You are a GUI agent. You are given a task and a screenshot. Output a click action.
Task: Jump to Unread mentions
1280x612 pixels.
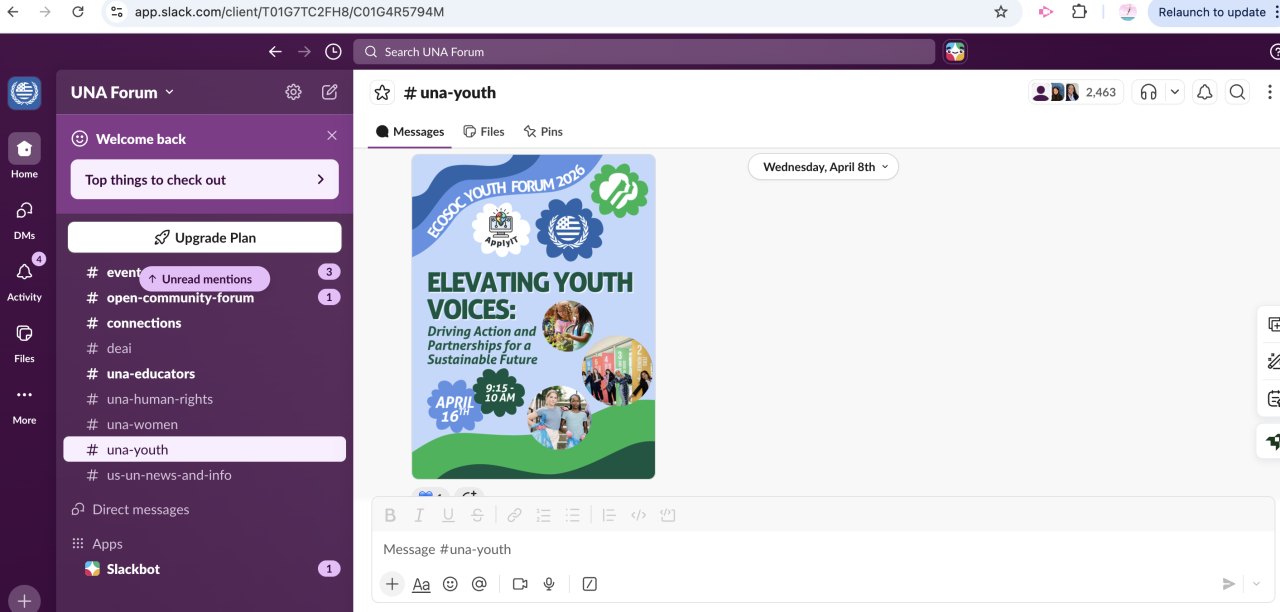click(204, 279)
